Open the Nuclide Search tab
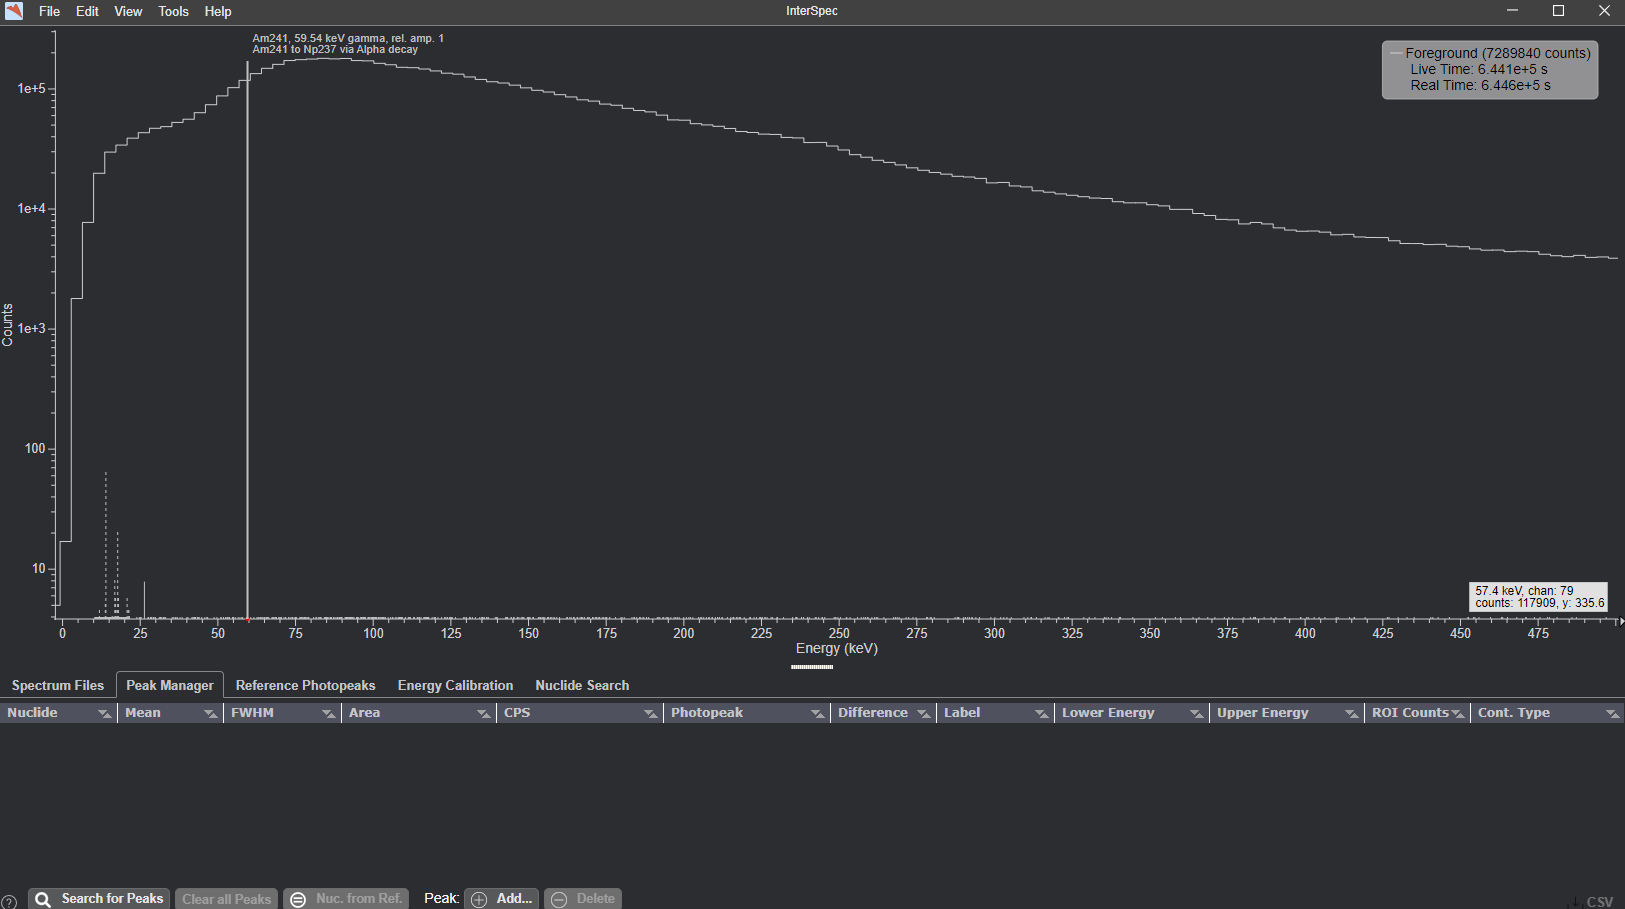Screen dimensions: 1625x909 tap(582, 685)
